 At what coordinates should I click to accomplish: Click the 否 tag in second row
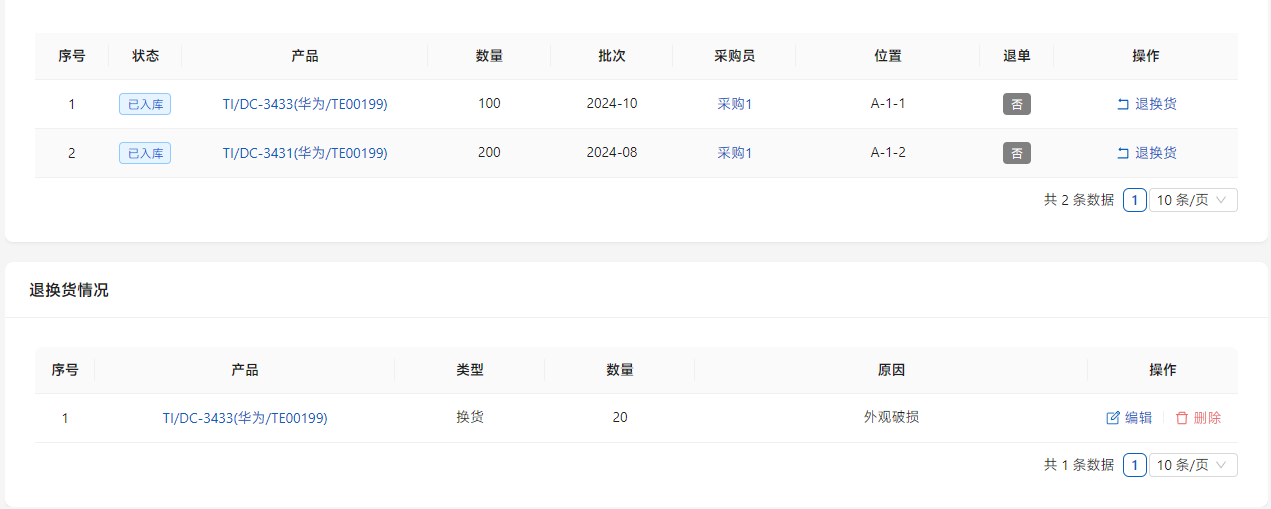pyautogui.click(x=1017, y=153)
